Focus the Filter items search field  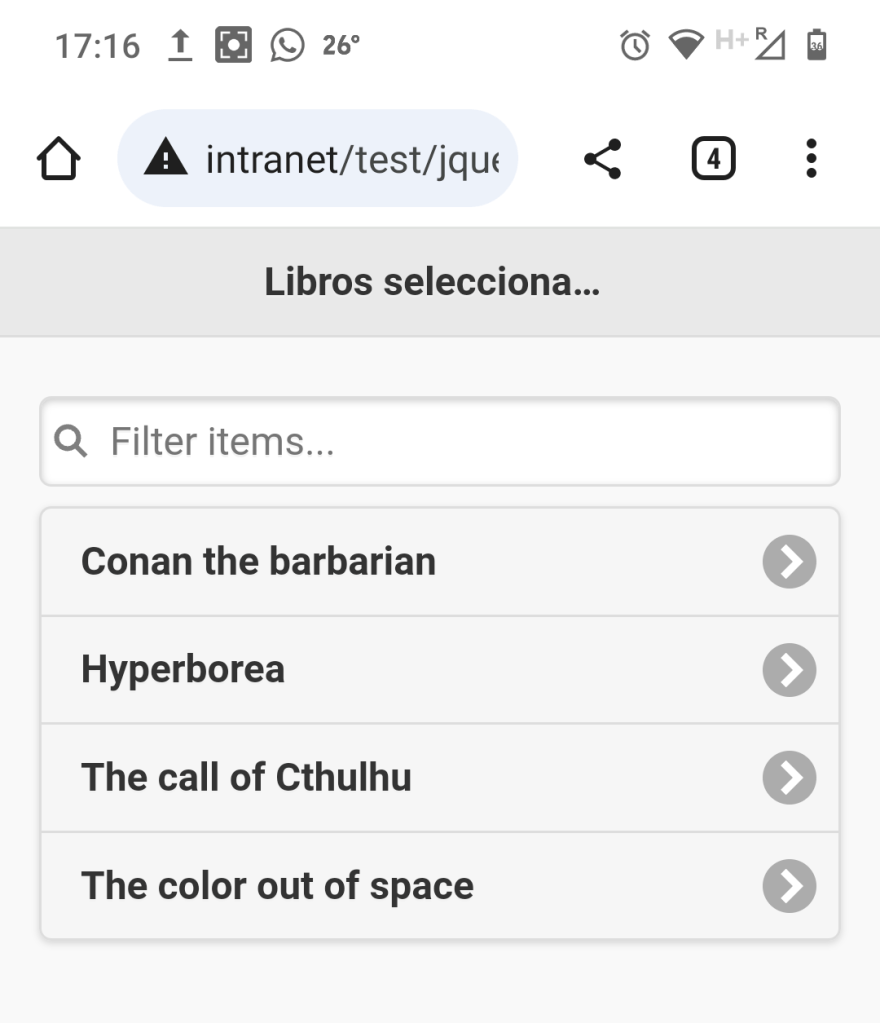pyautogui.click(x=460, y=441)
